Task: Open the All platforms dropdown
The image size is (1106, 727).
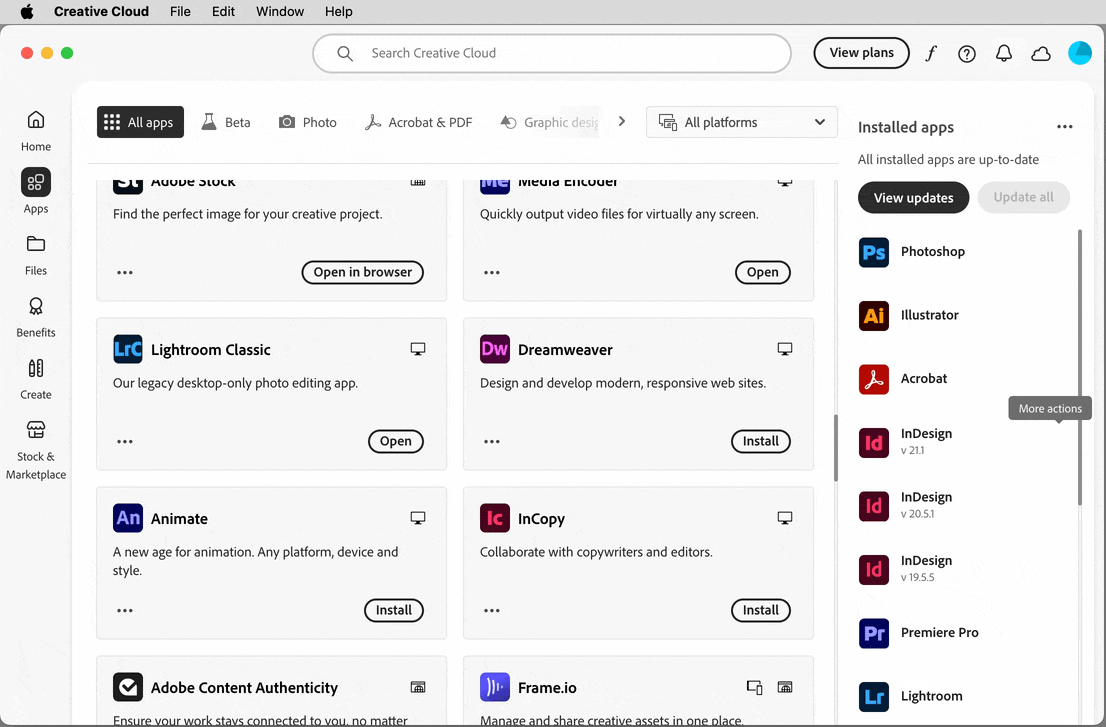Action: (x=741, y=122)
